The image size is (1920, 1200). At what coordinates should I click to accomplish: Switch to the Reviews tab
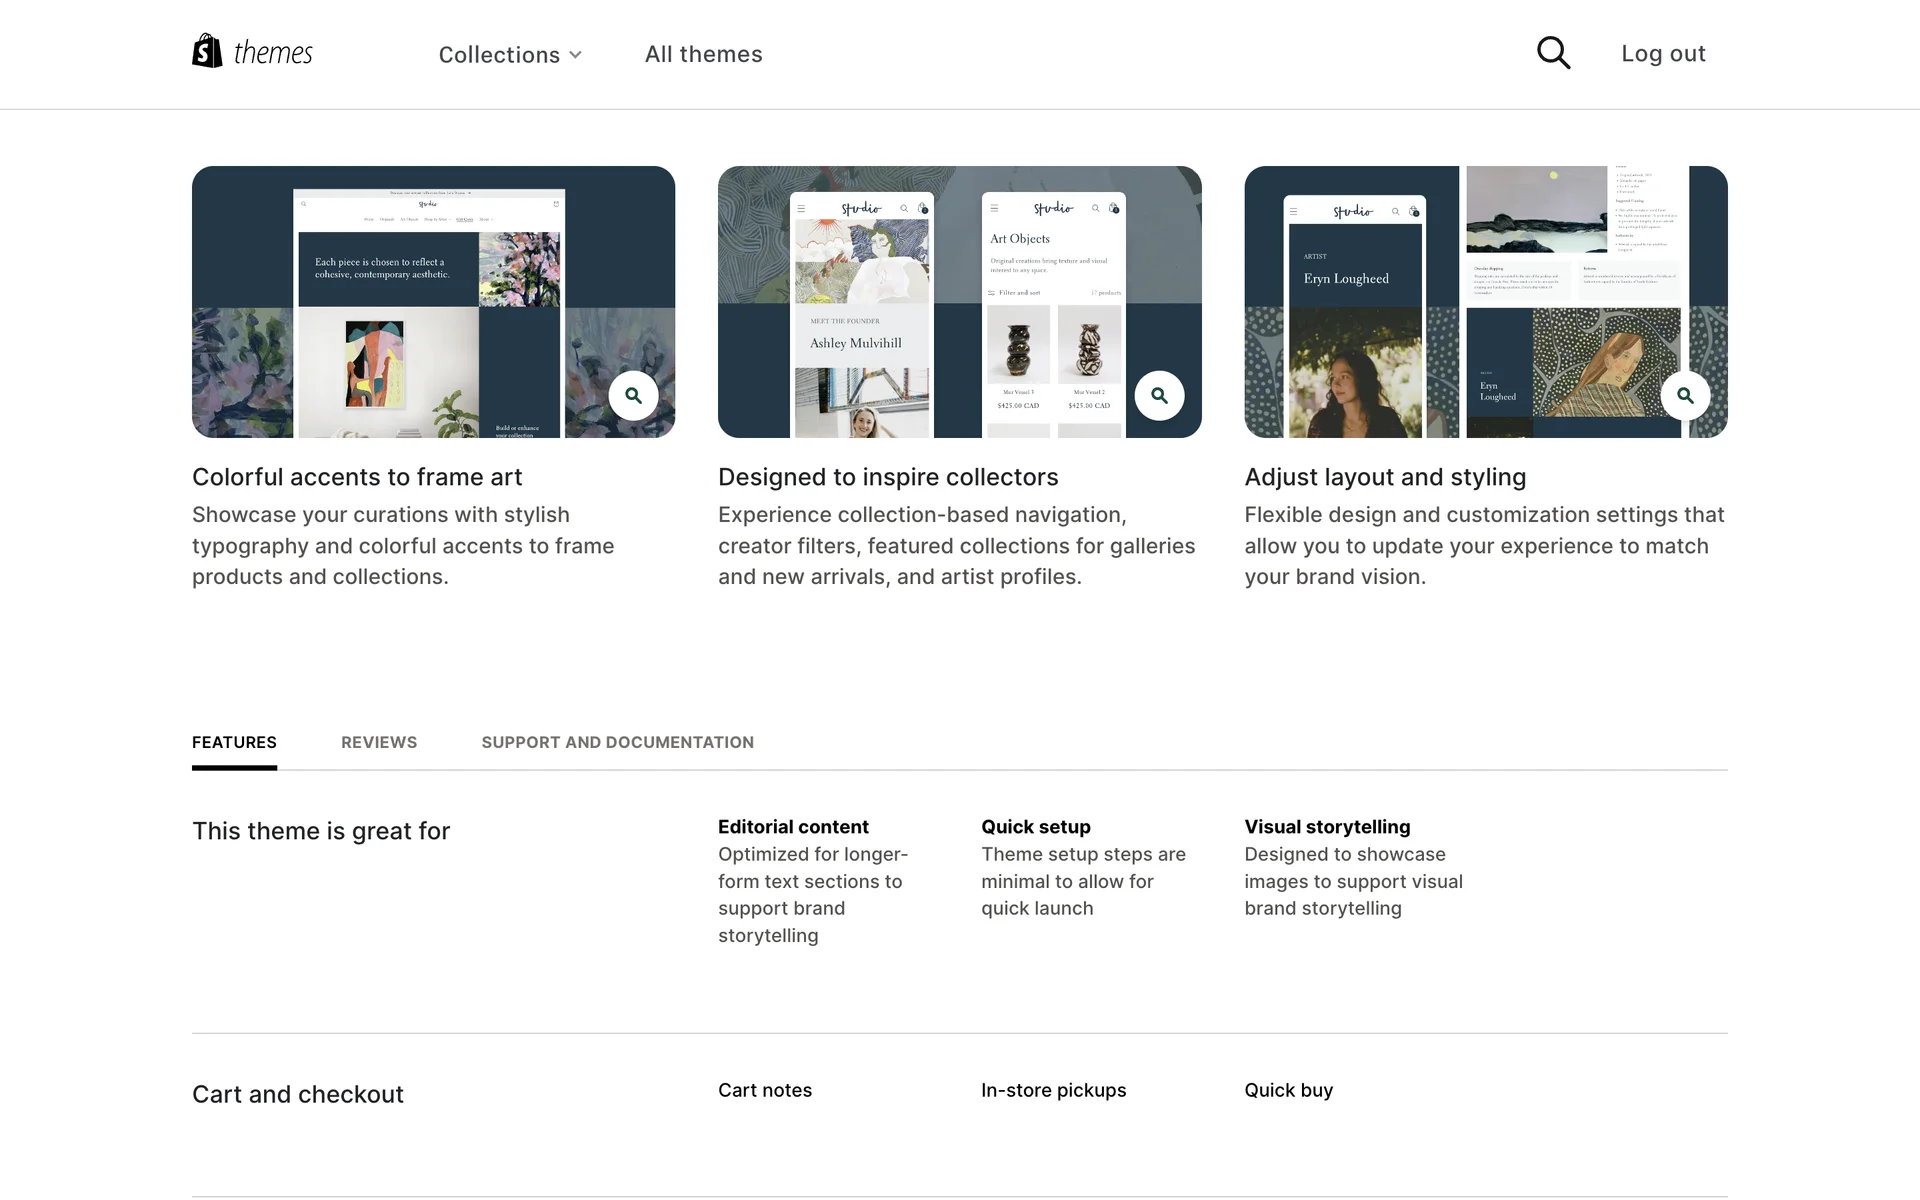[x=379, y=742]
